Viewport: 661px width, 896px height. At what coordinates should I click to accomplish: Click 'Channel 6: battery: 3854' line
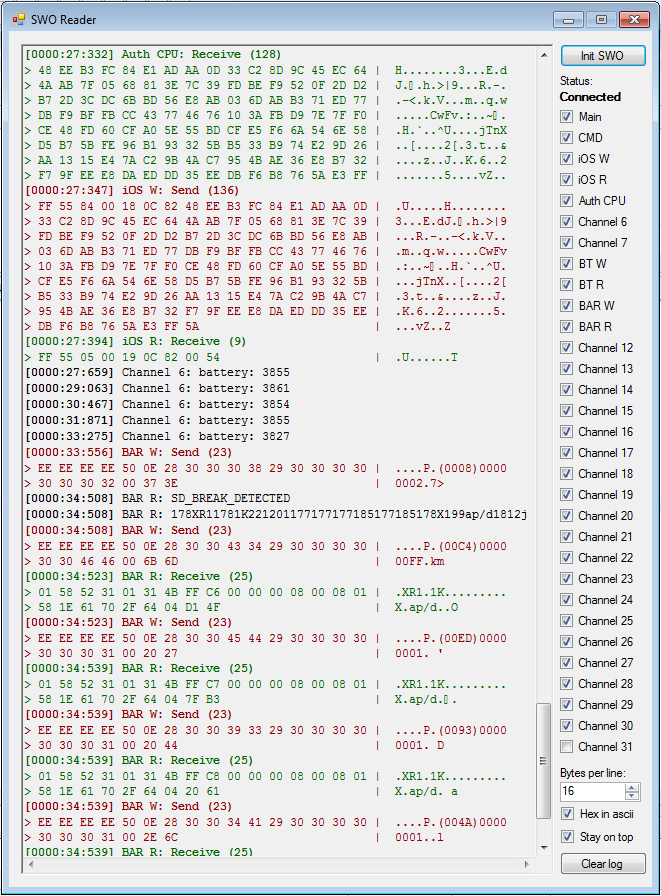tap(157, 405)
